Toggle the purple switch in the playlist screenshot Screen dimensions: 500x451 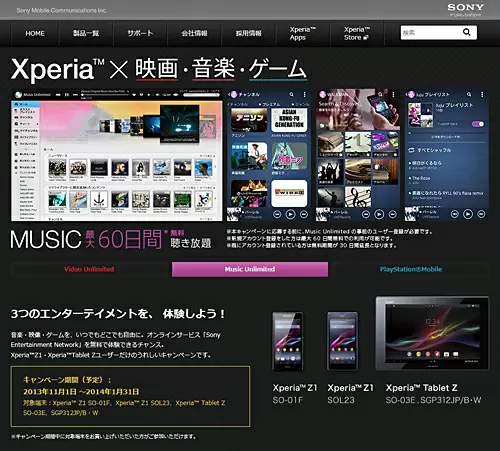[478, 124]
